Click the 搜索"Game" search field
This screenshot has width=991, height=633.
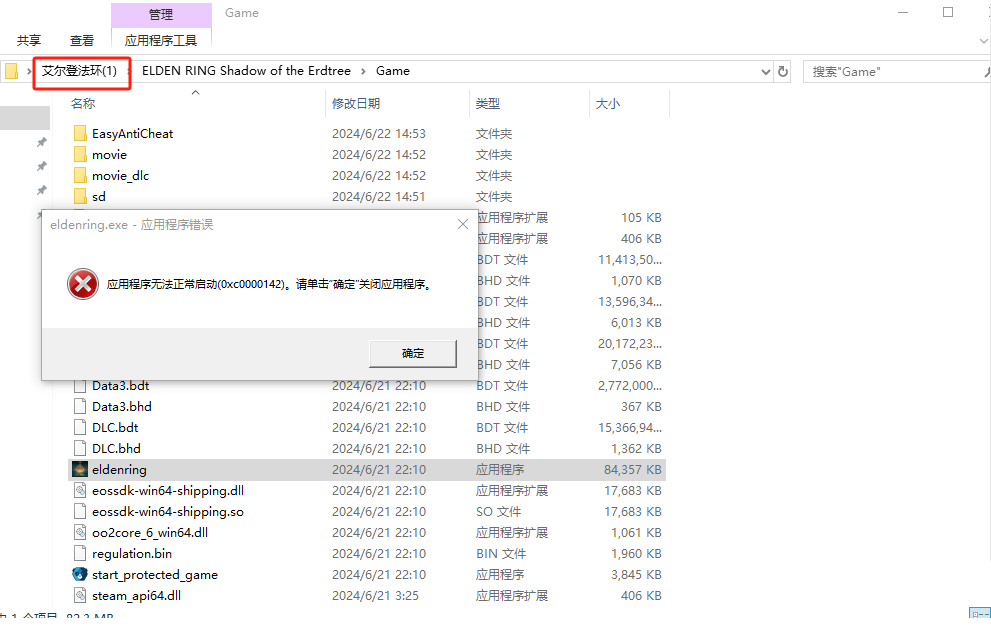[890, 71]
